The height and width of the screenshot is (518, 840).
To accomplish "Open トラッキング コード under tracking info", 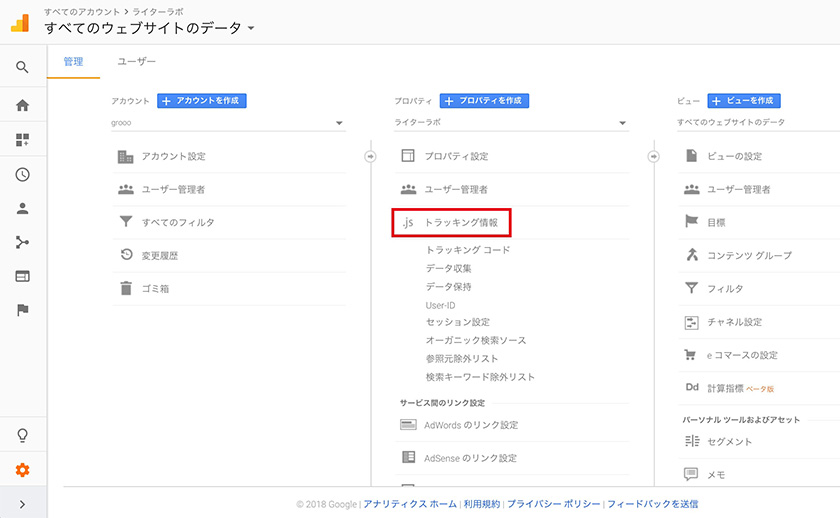I will pyautogui.click(x=468, y=250).
